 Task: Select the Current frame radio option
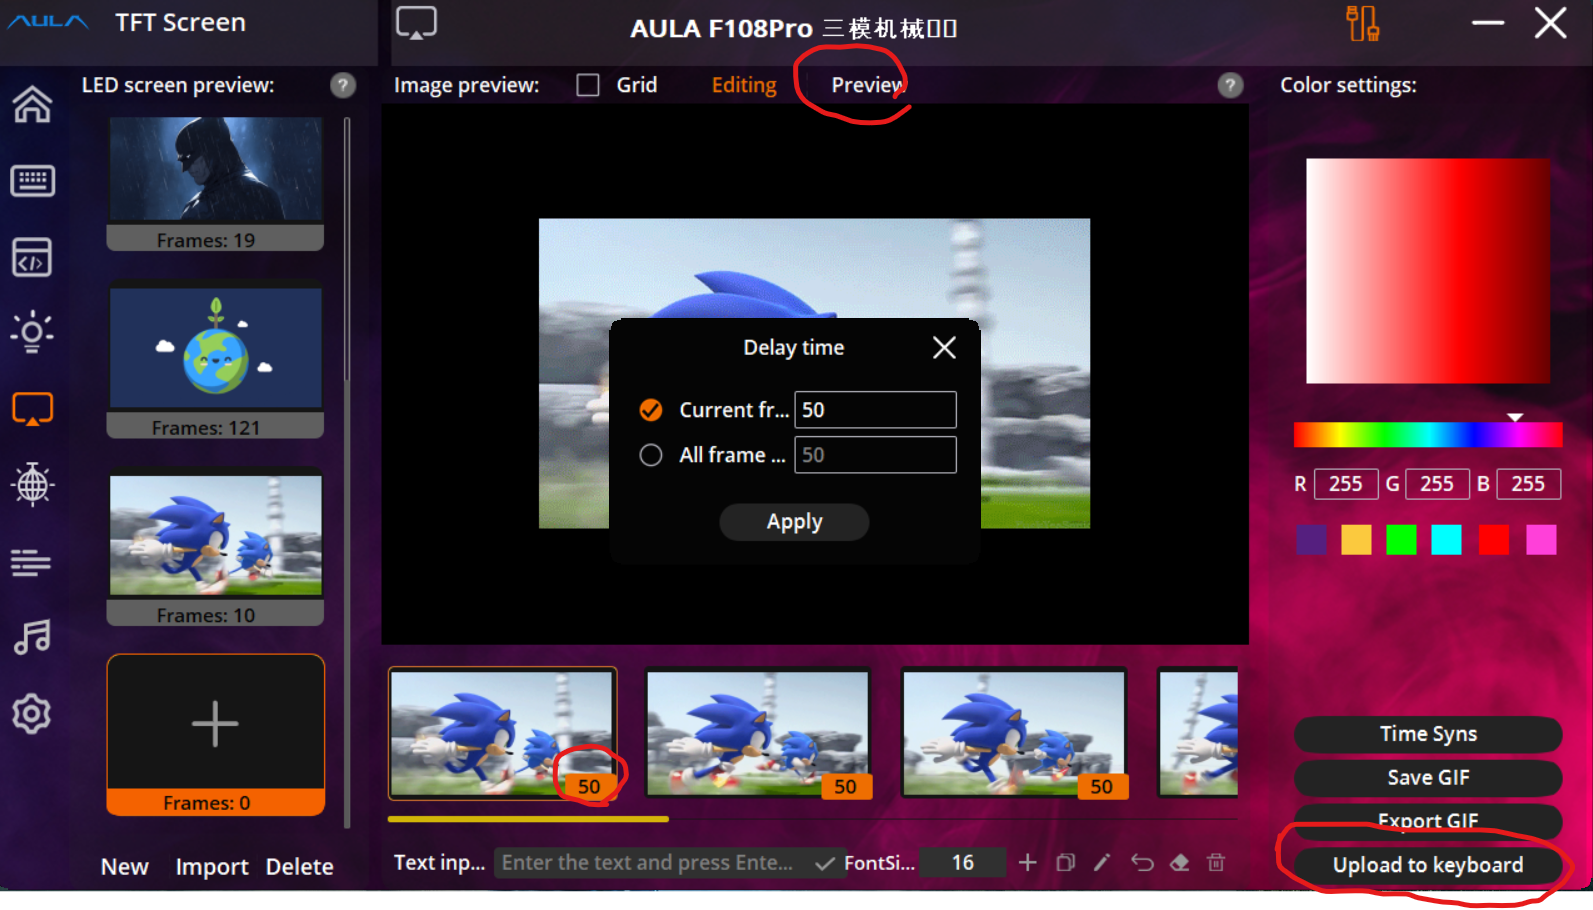pos(651,410)
